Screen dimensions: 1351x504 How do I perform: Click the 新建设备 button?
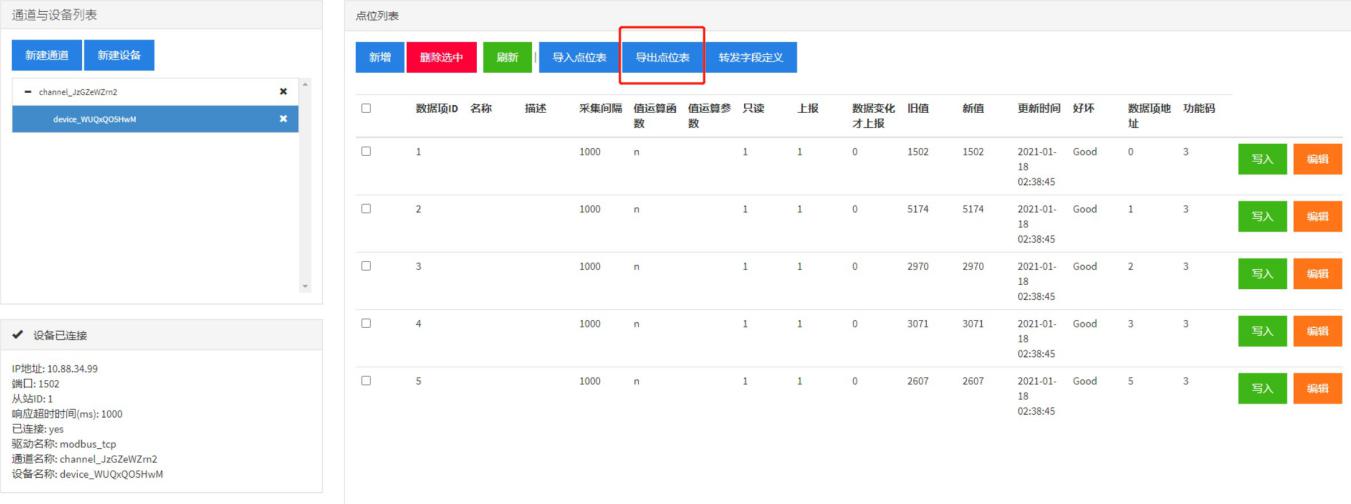click(x=119, y=56)
